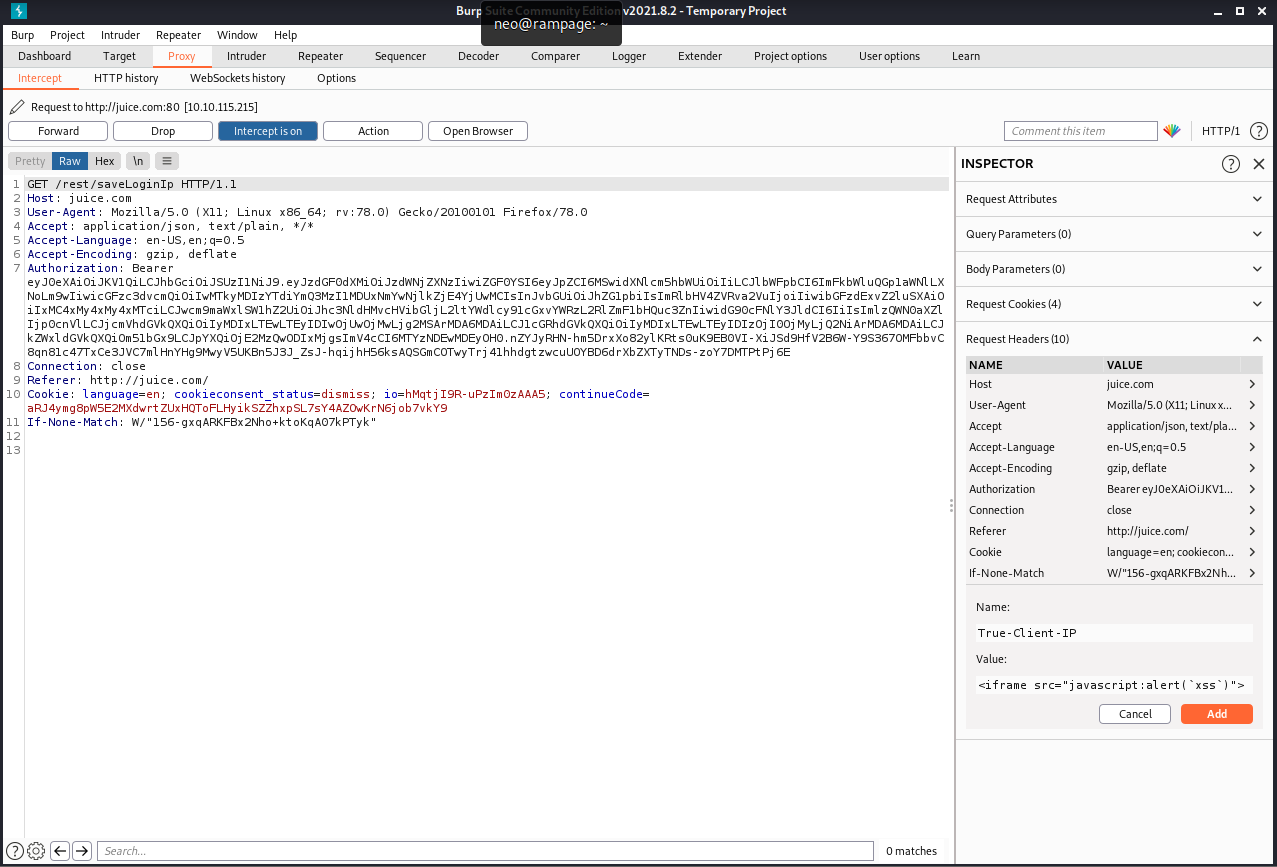Open the Help menu
Viewport: 1277px width, 867px height.
point(285,35)
